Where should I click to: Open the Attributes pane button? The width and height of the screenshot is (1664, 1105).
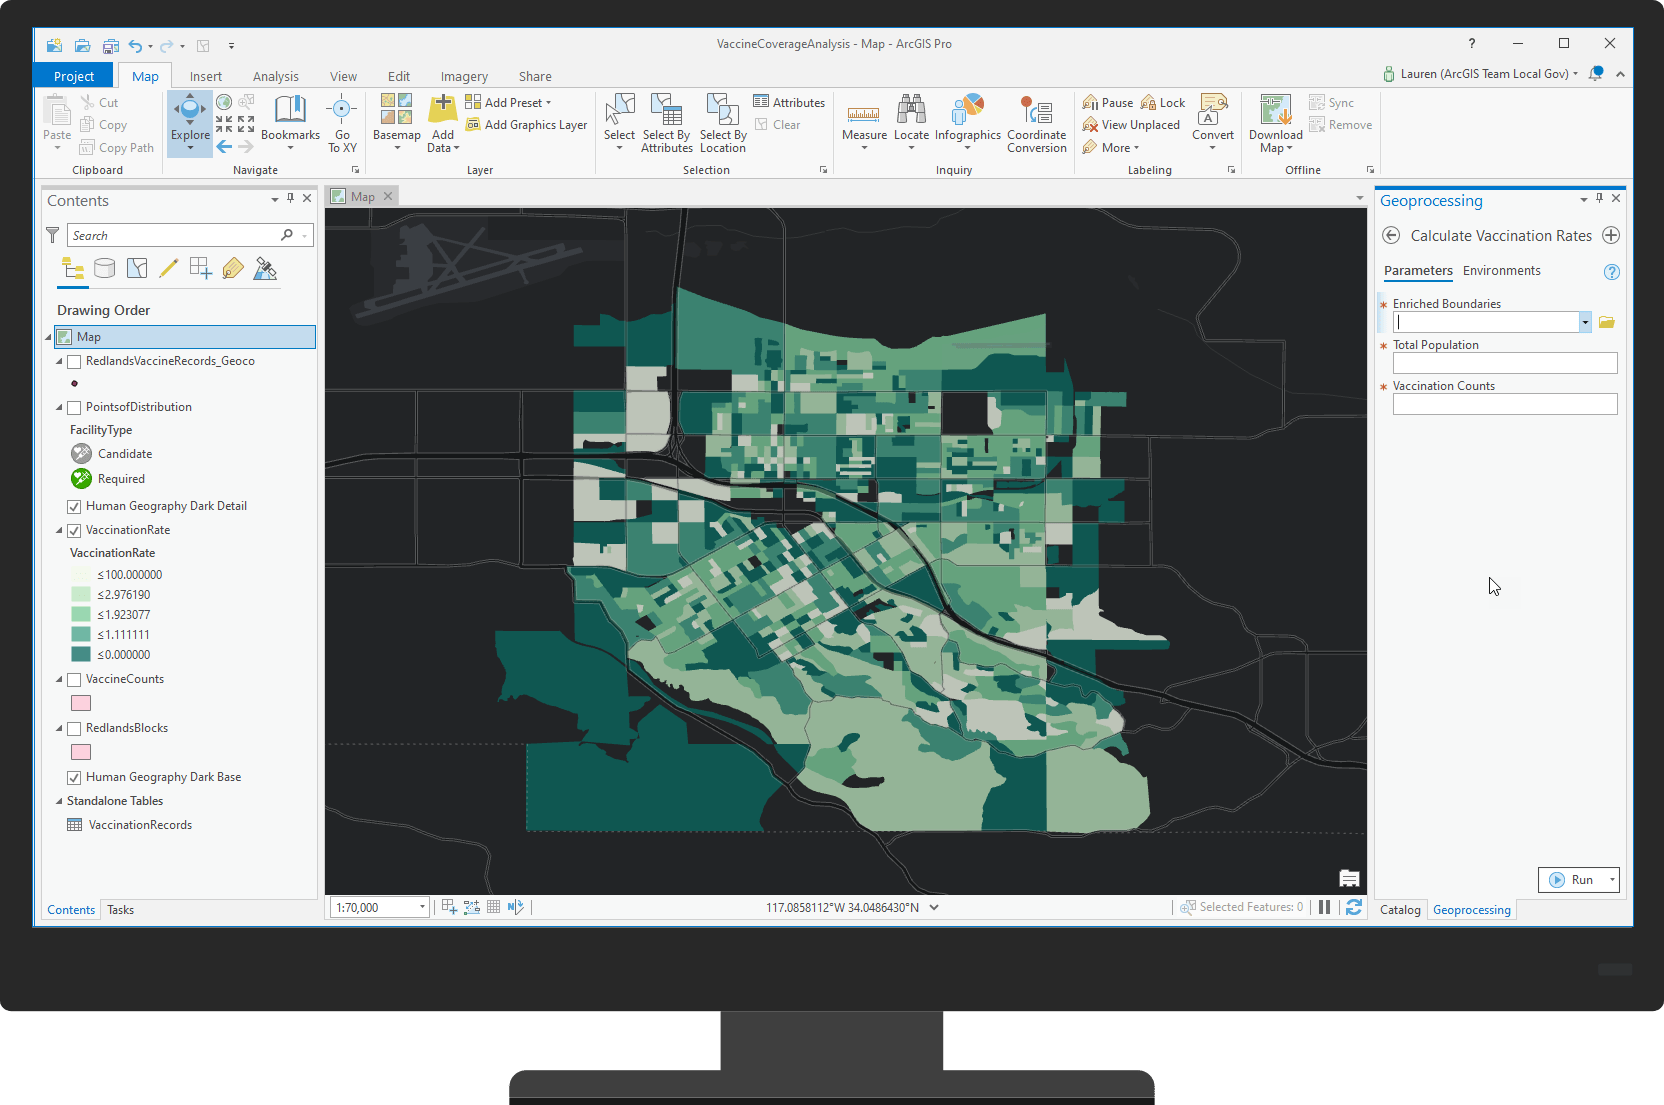(x=789, y=102)
